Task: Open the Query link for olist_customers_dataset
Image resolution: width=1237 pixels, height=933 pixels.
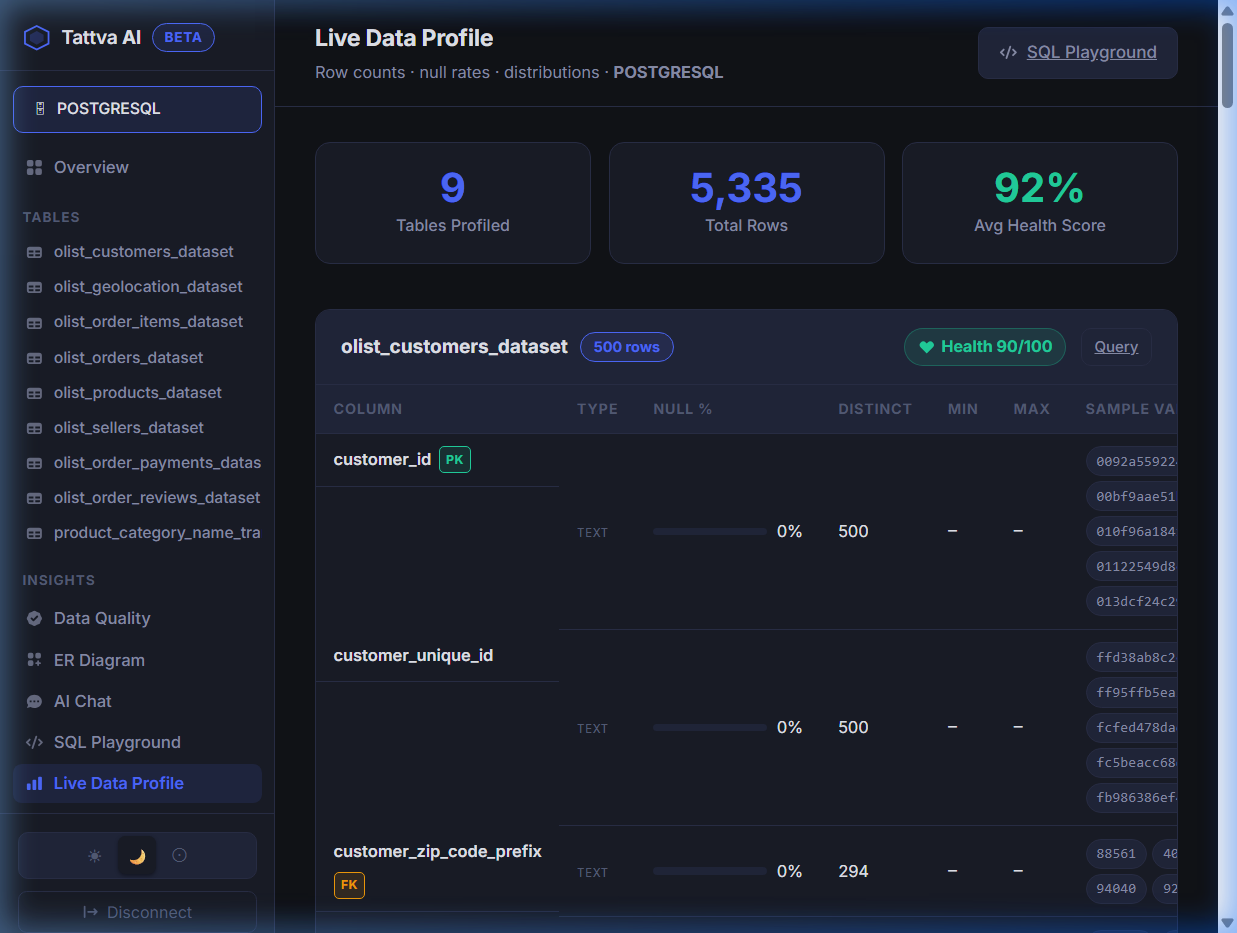Action: pos(1116,346)
